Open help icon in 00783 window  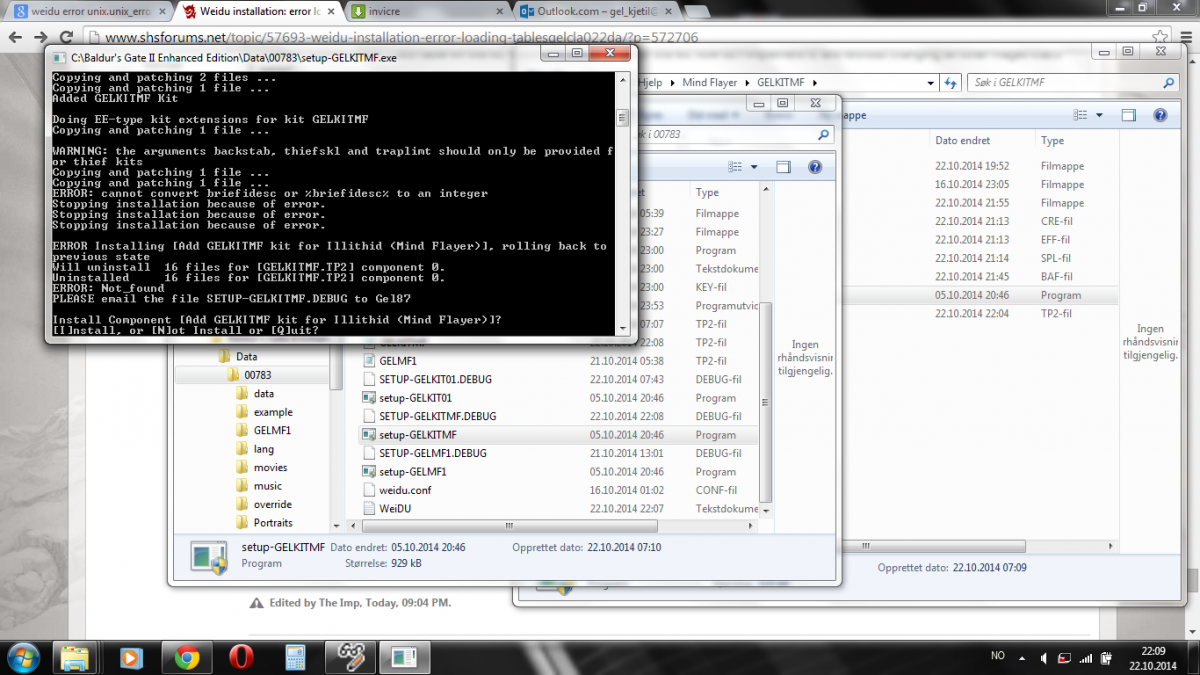tap(815, 167)
